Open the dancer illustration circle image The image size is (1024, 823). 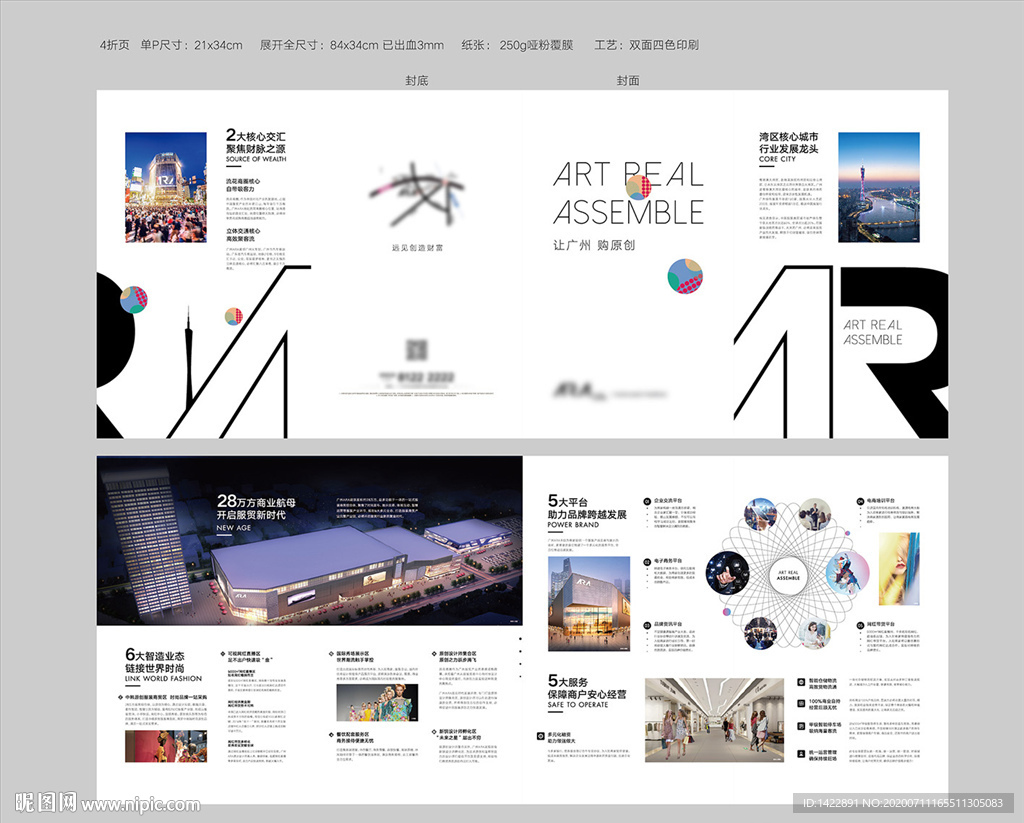coord(847,573)
